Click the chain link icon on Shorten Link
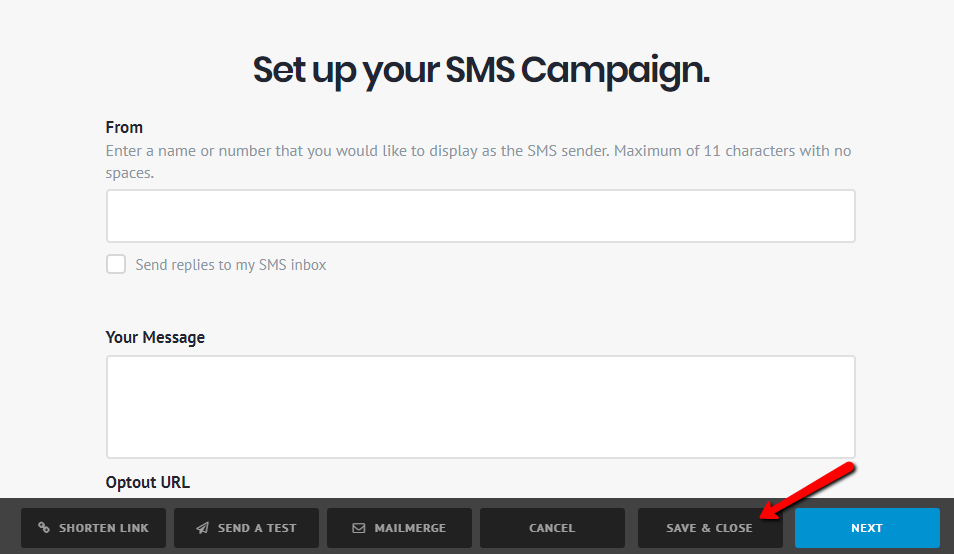This screenshot has height=554, width=954. pos(44,528)
